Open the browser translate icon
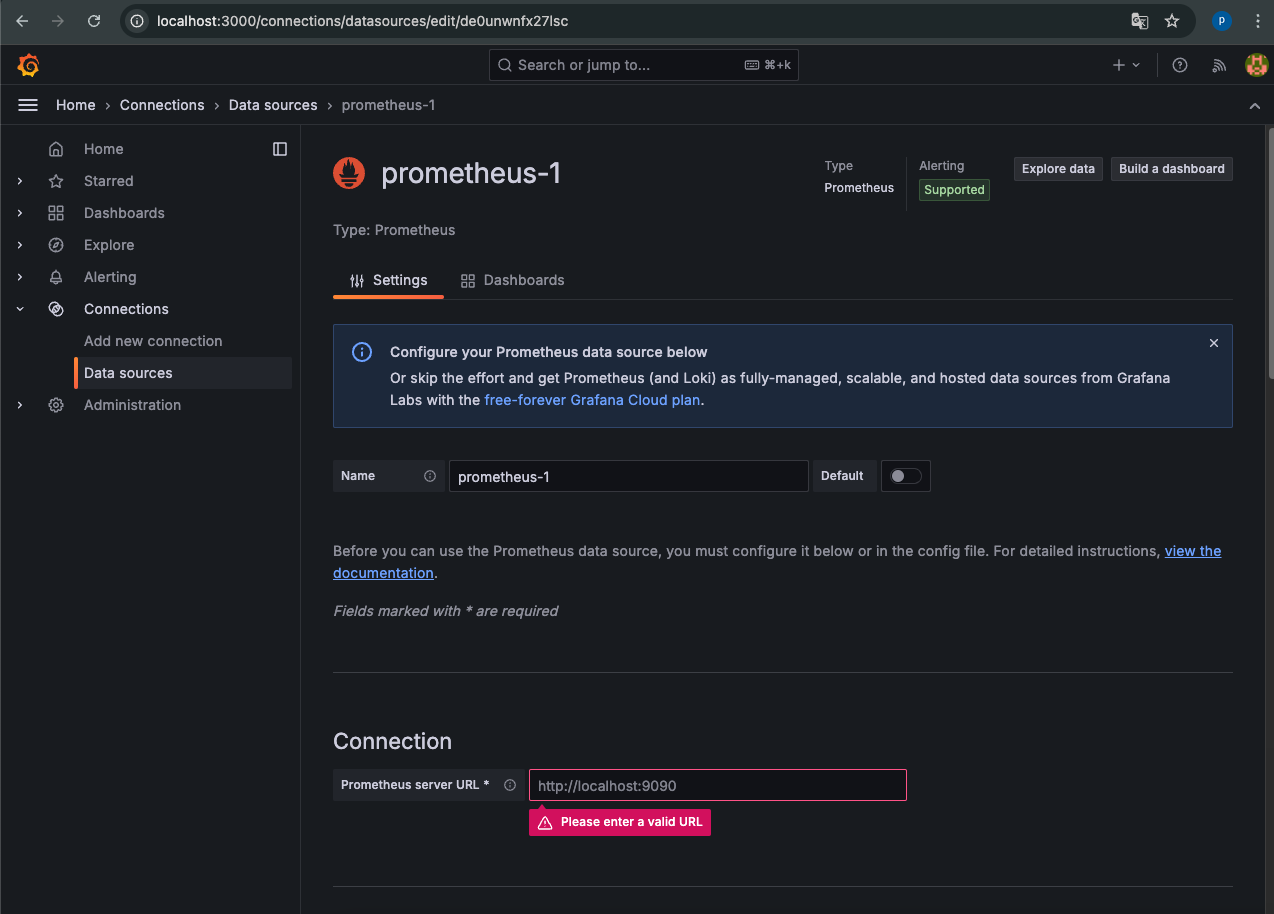This screenshot has height=914, width=1274. (x=1139, y=20)
